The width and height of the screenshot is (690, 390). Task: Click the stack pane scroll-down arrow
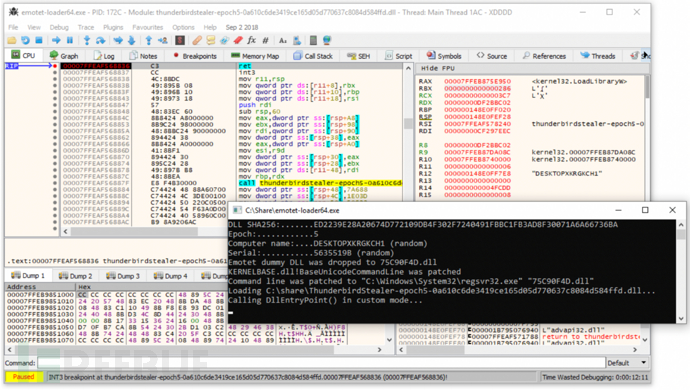click(x=645, y=339)
